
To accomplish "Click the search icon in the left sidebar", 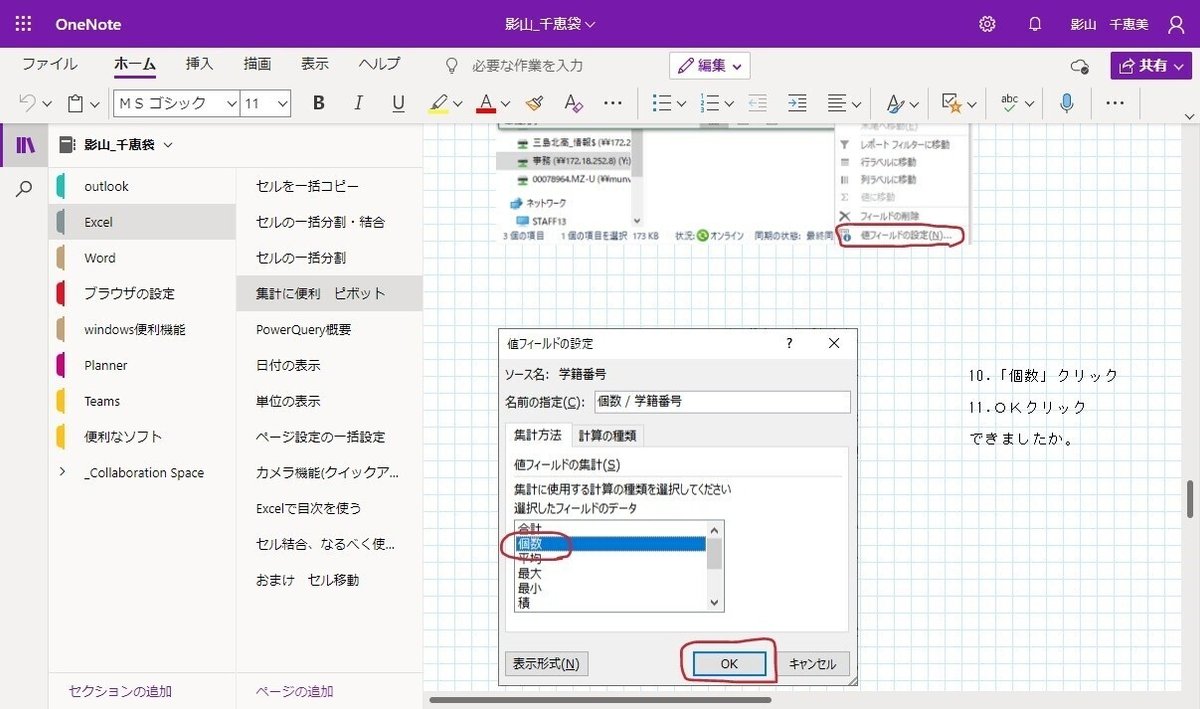I will point(22,188).
